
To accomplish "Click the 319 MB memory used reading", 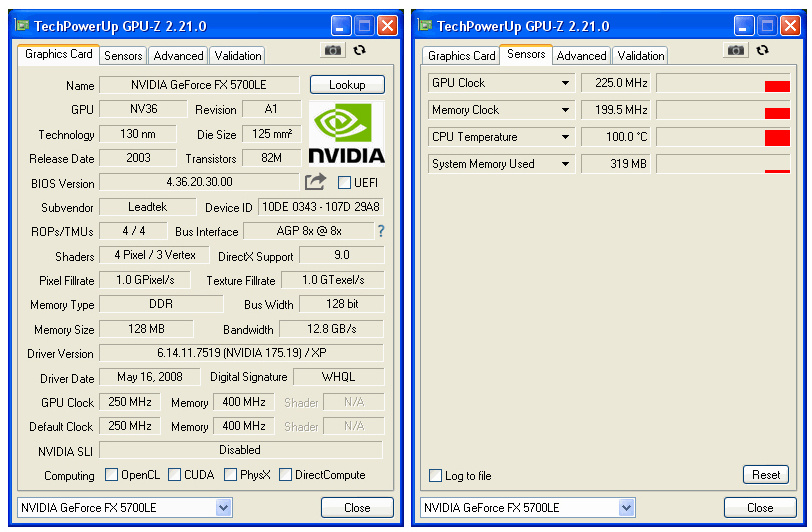I will pyautogui.click(x=616, y=164).
